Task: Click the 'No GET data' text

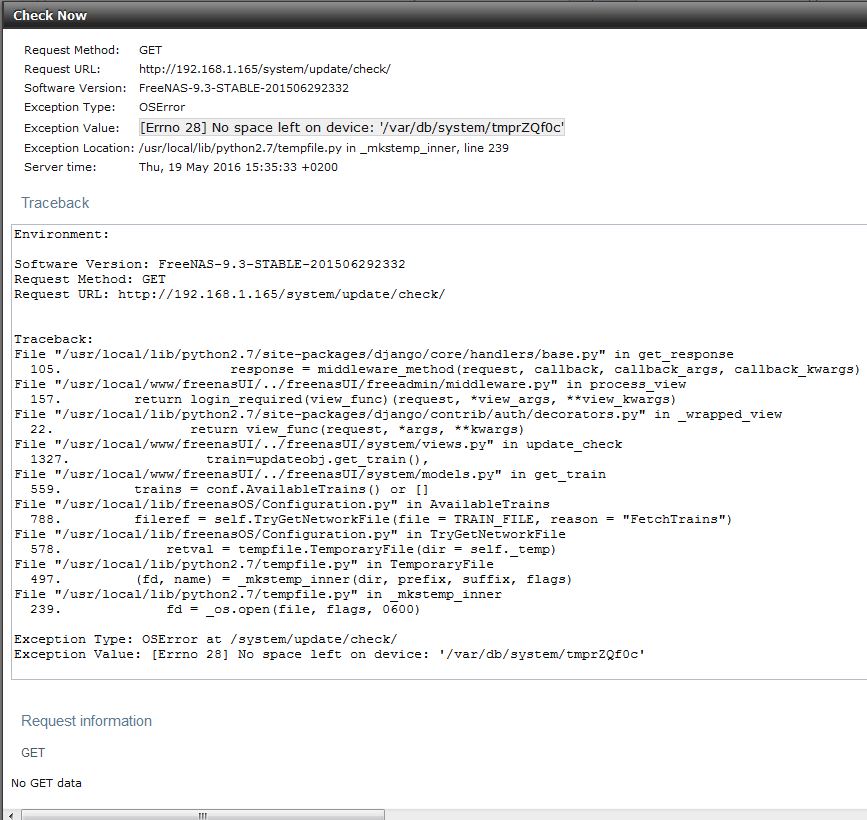Action: tap(46, 783)
